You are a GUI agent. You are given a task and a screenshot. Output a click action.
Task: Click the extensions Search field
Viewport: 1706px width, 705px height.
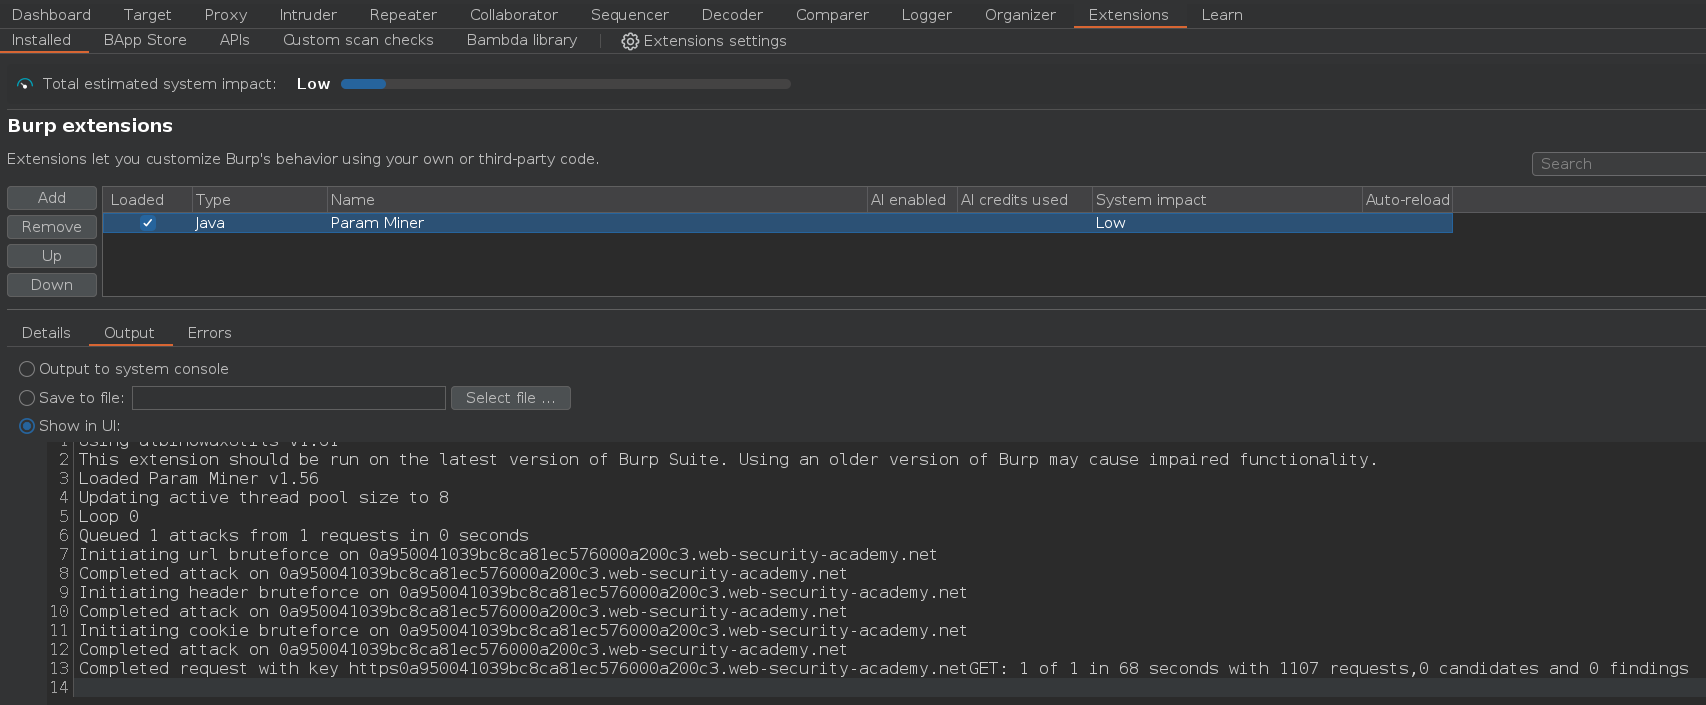1618,164
